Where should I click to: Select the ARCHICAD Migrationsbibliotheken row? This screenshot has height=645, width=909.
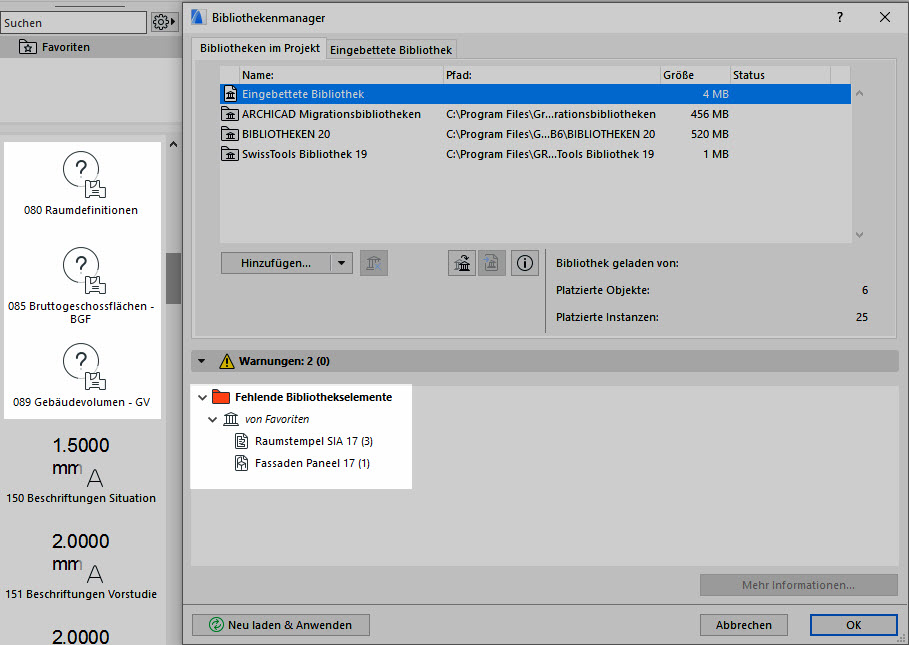pyautogui.click(x=535, y=114)
